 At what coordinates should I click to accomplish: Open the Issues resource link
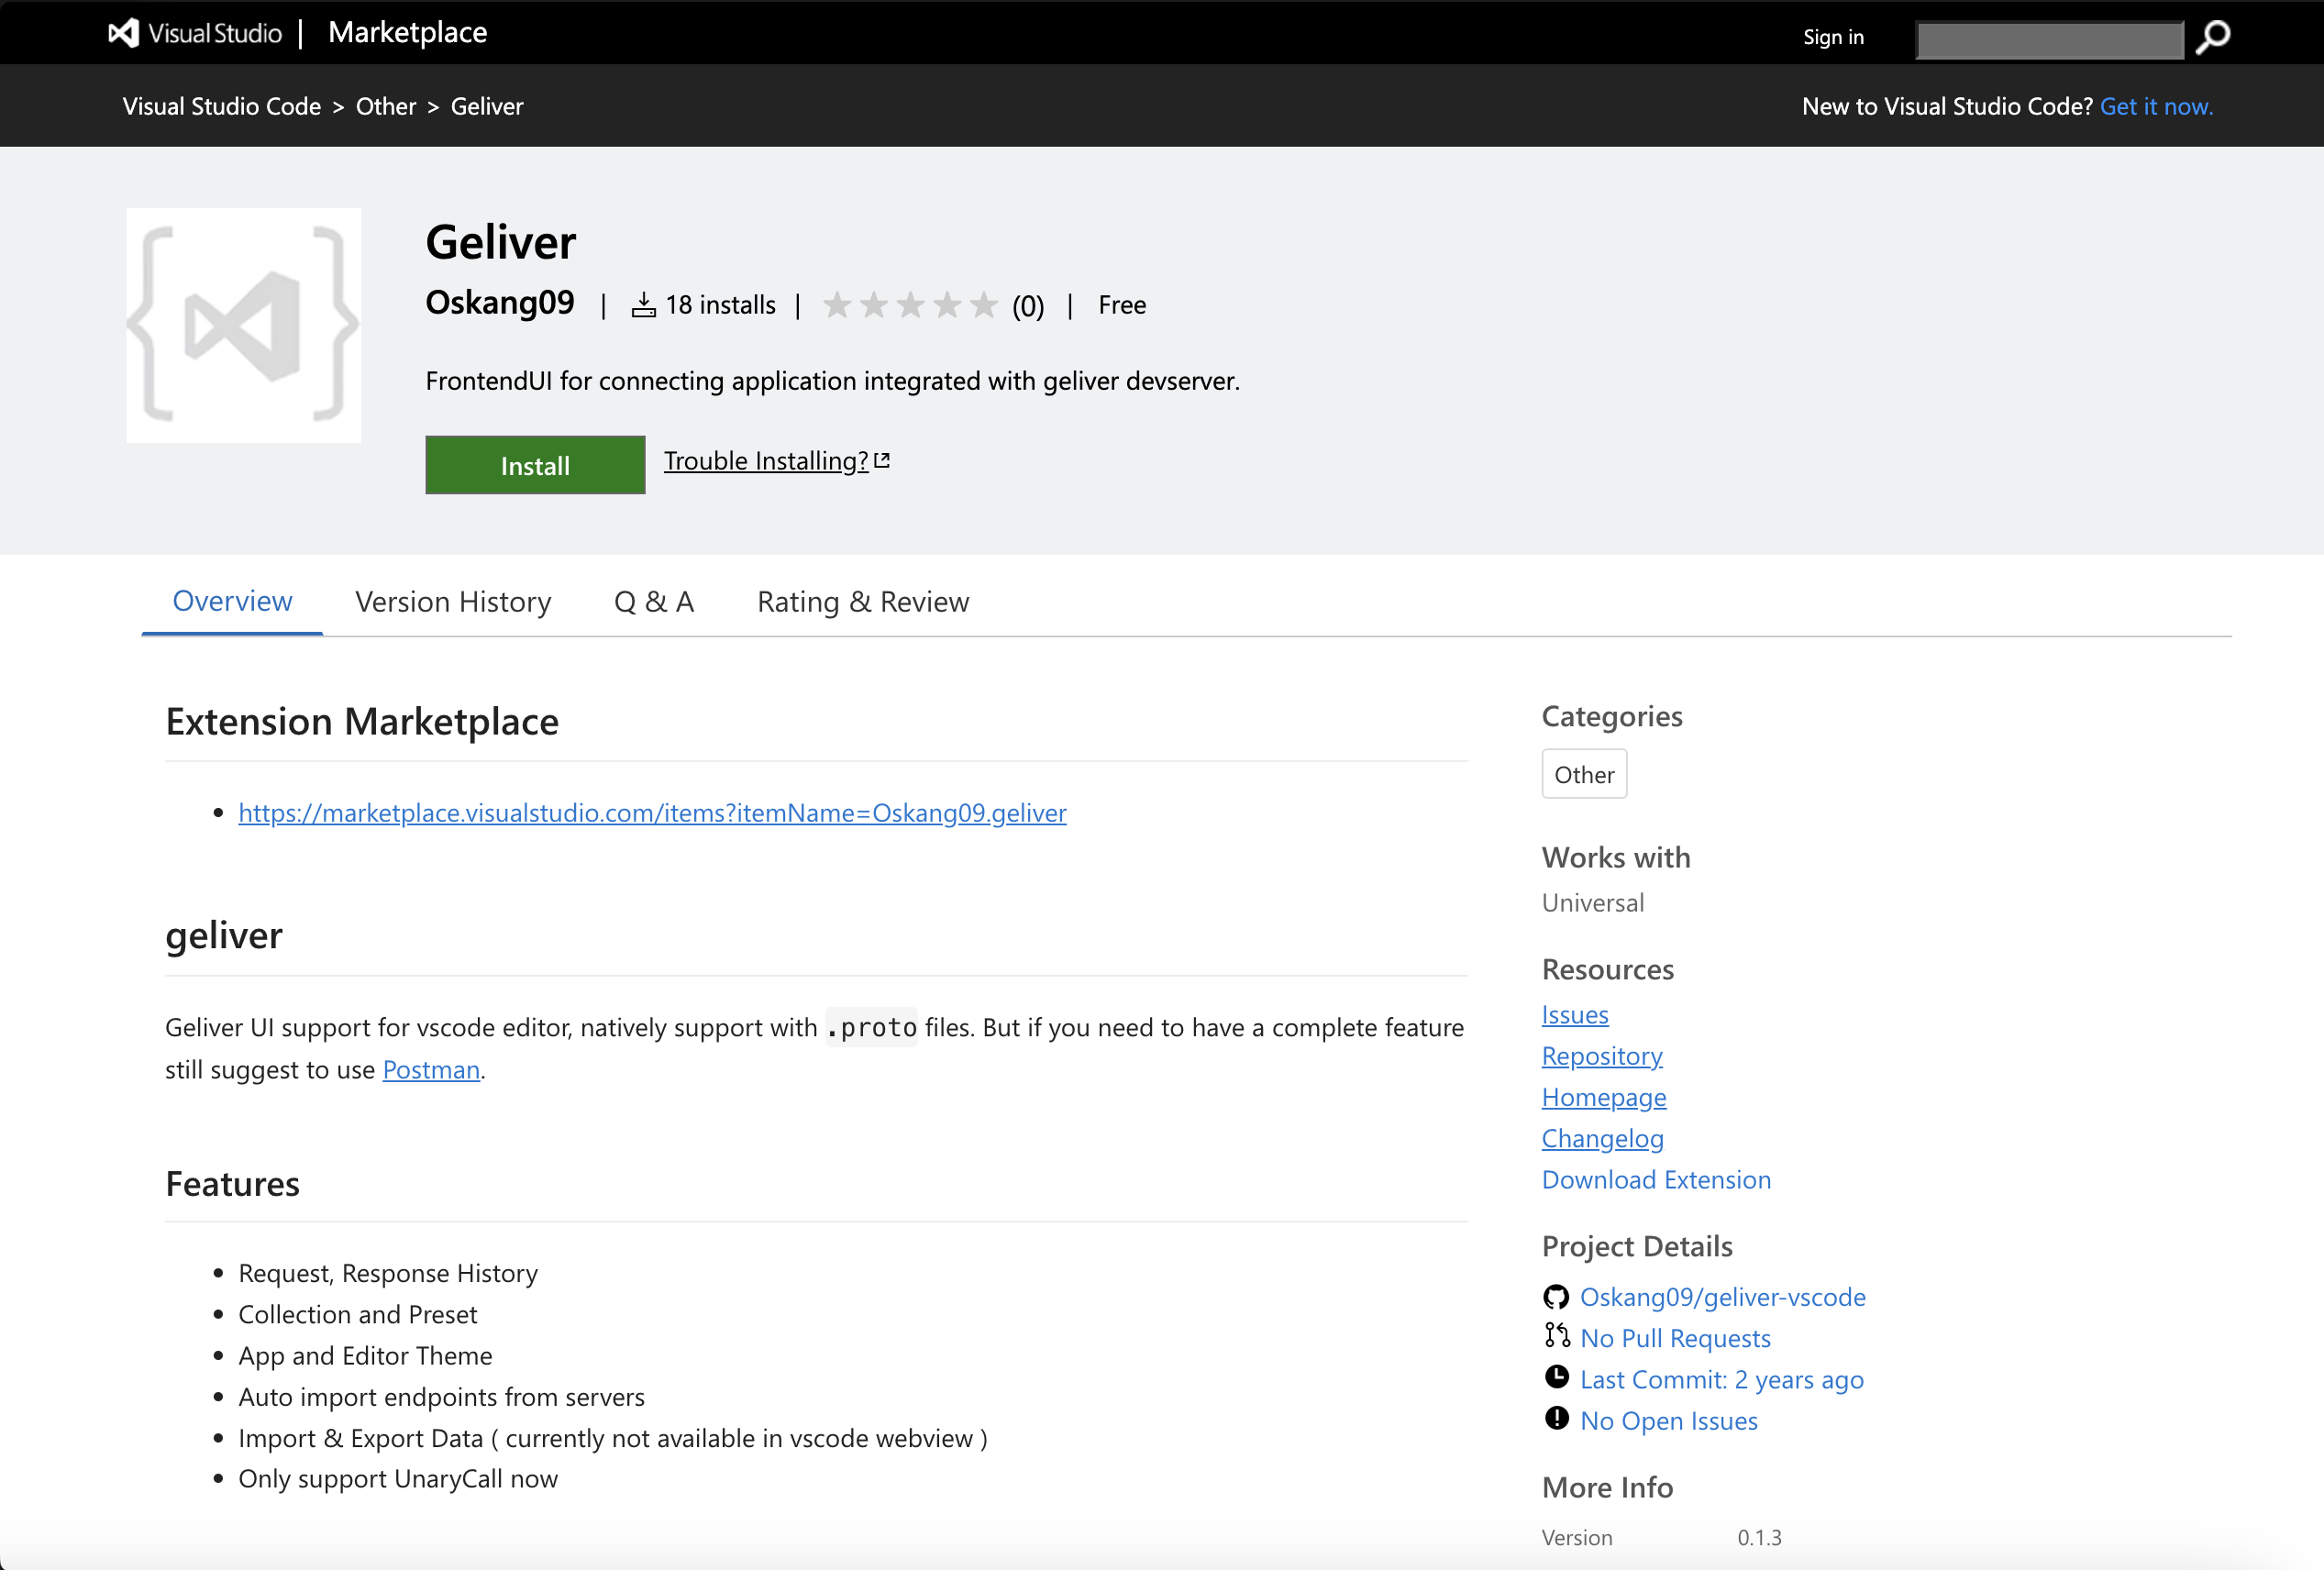point(1575,1014)
